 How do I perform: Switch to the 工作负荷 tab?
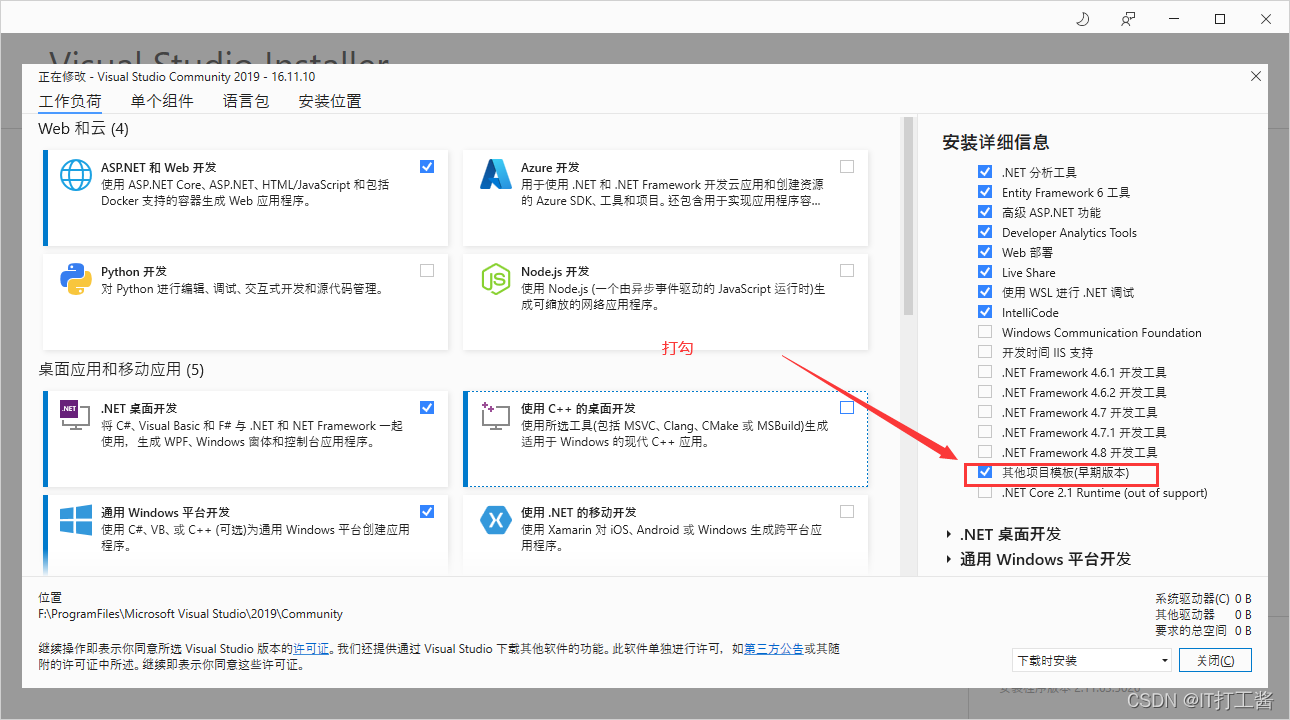[70, 101]
